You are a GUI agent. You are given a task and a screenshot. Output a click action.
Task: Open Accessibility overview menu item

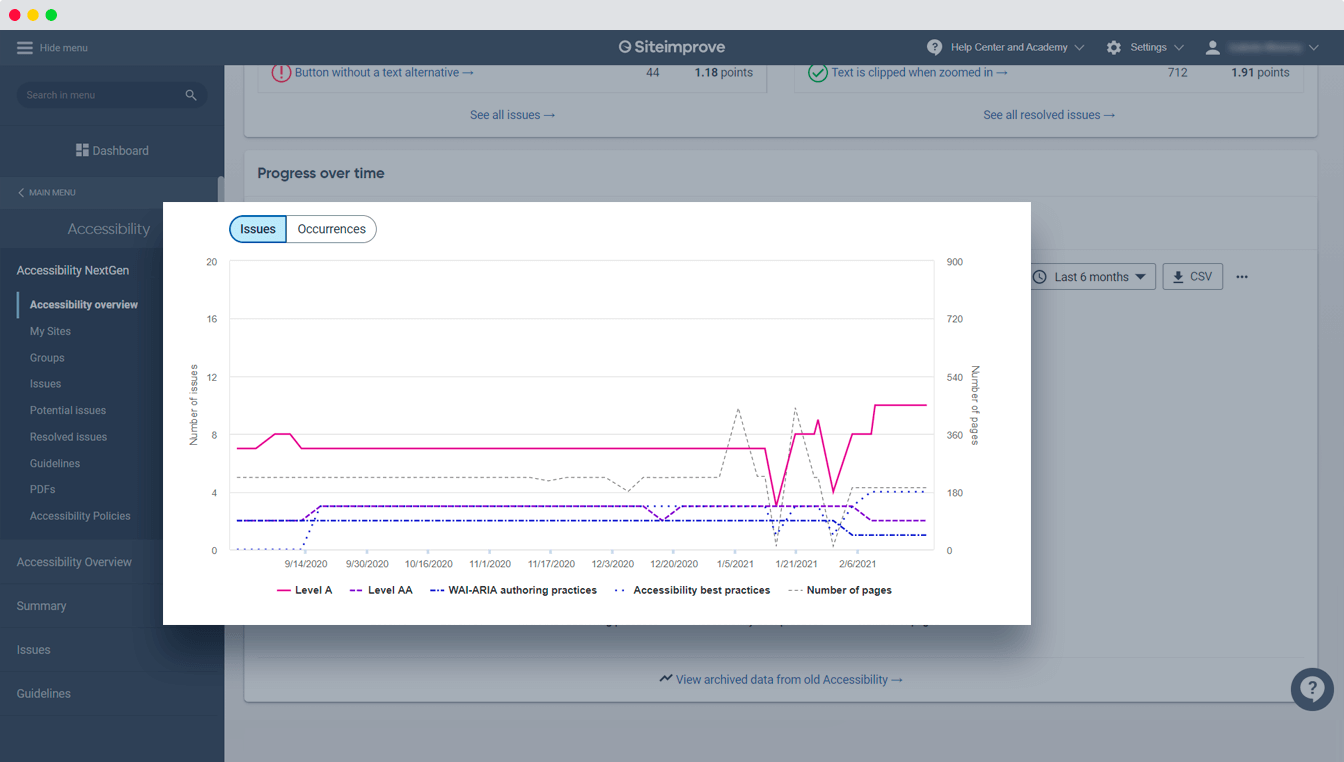tap(84, 304)
